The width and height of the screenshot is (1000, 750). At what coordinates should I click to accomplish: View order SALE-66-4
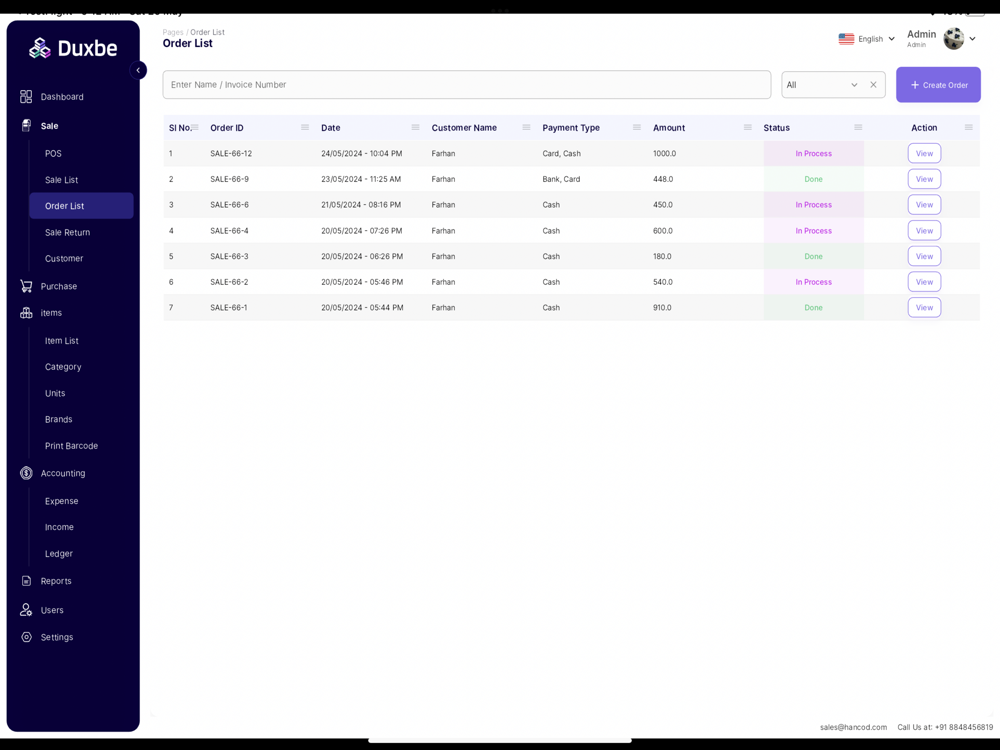924,231
